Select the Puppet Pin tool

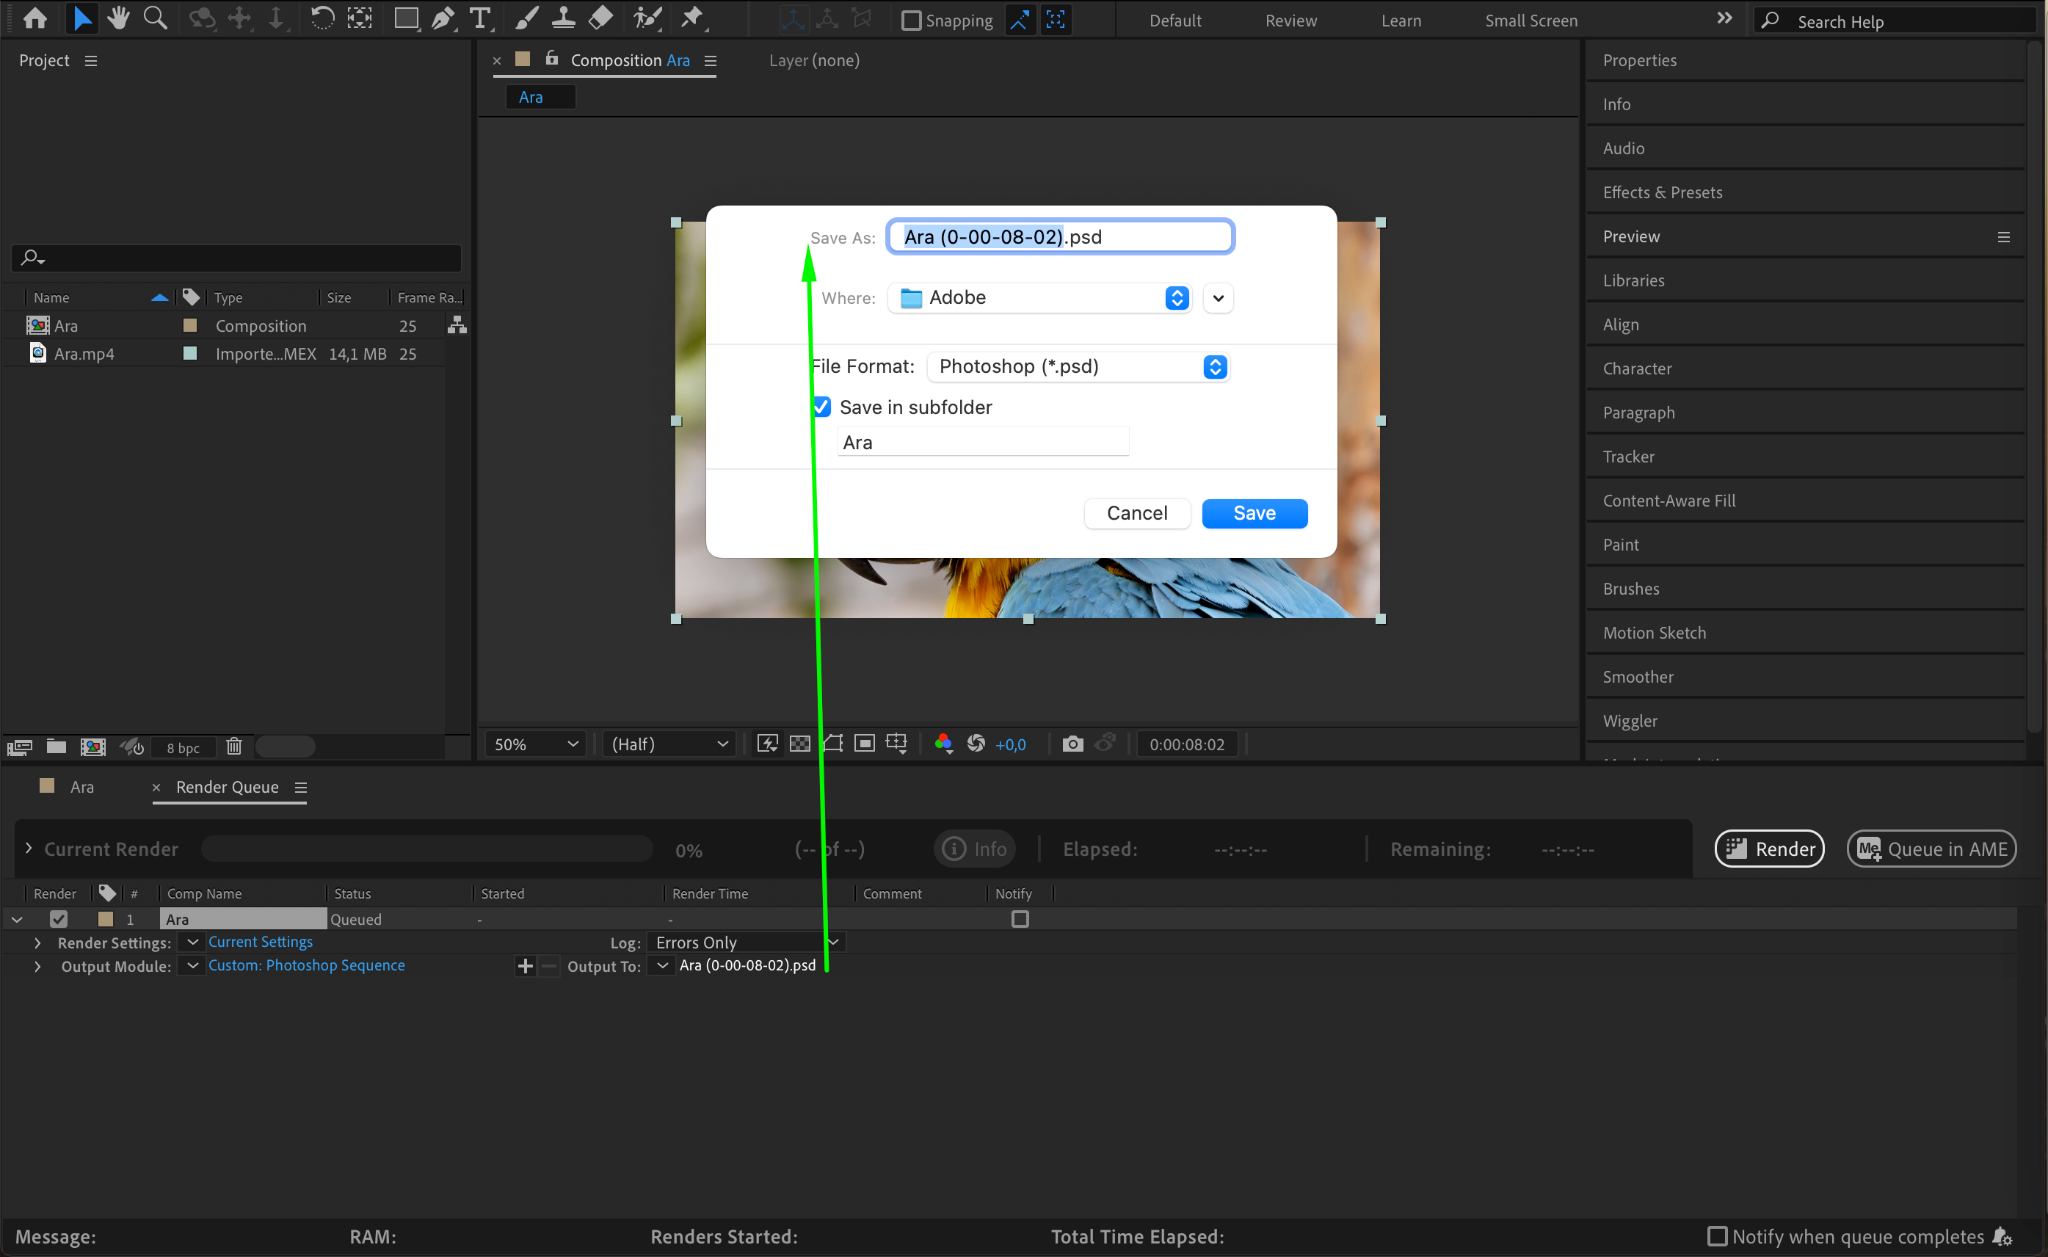tap(692, 18)
